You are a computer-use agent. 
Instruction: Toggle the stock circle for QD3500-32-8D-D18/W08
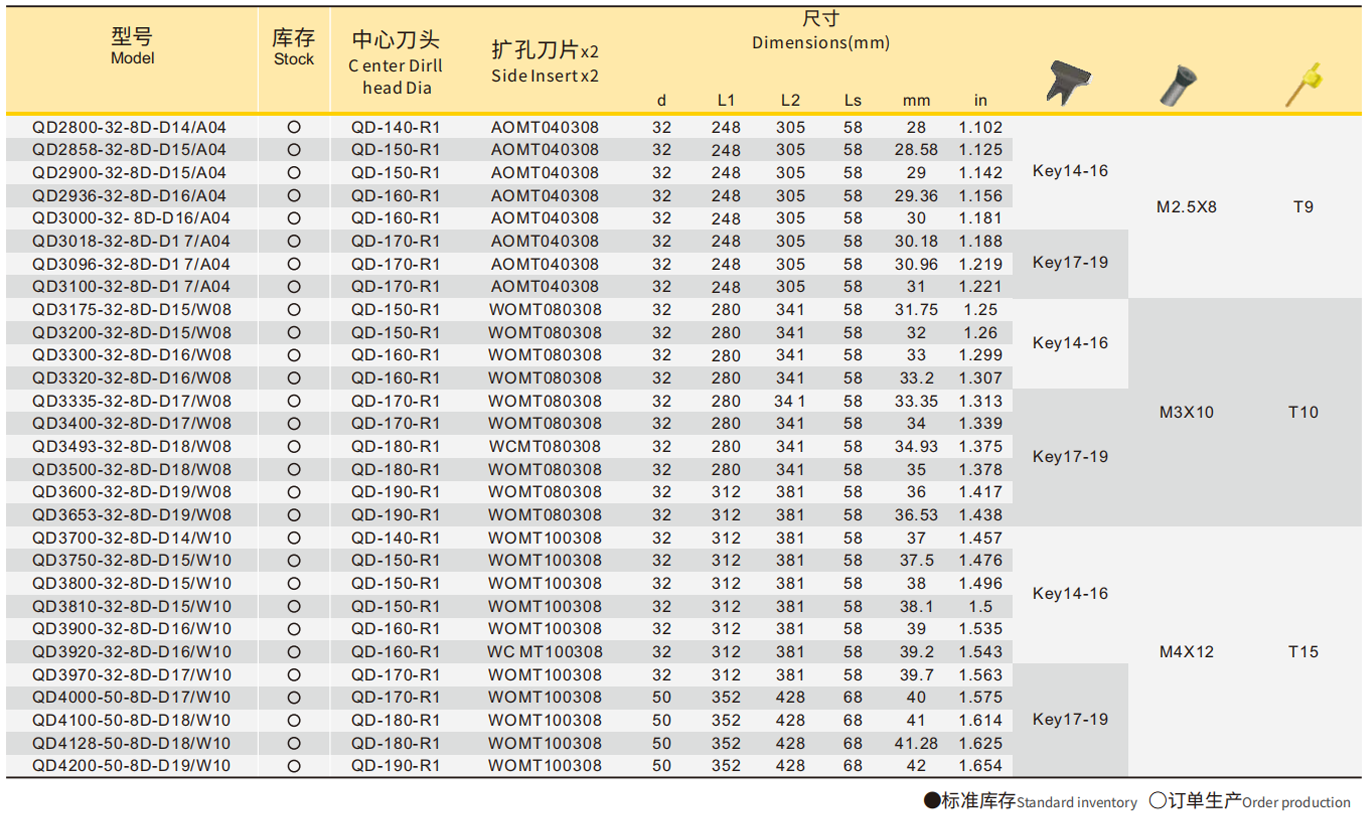293,468
